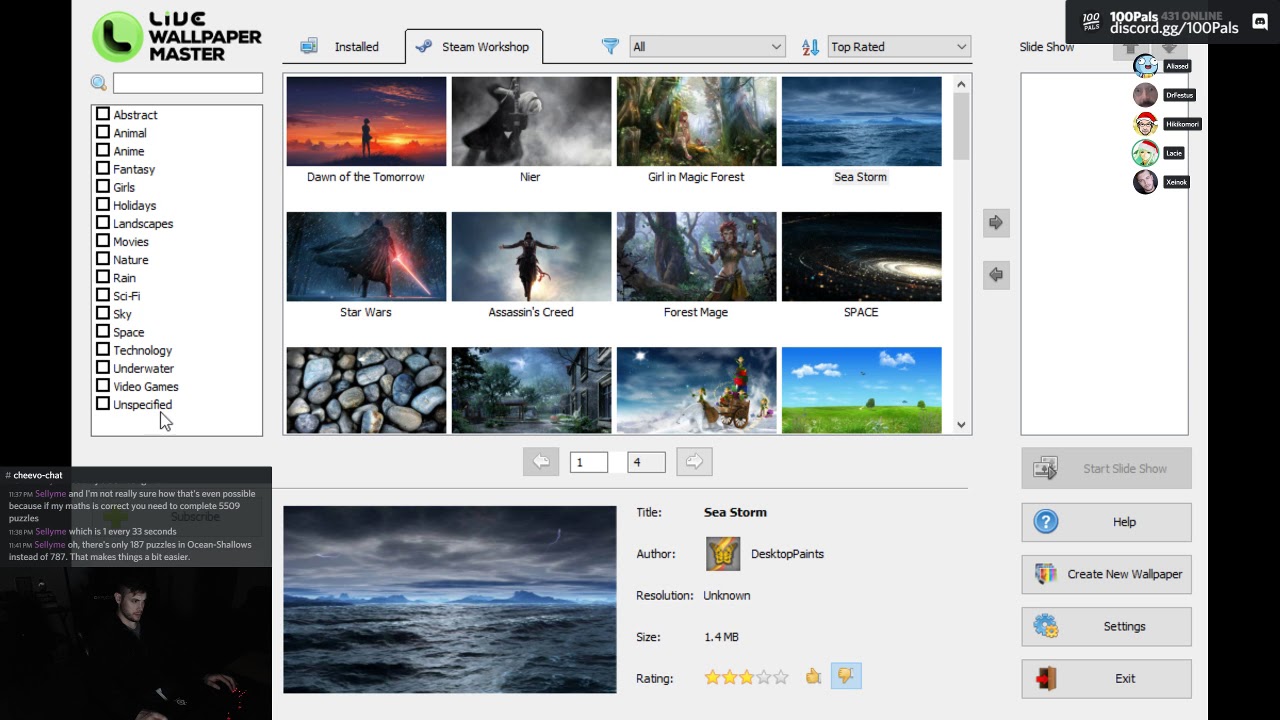Select the Star Wars wallpaper thumbnail

click(x=366, y=256)
